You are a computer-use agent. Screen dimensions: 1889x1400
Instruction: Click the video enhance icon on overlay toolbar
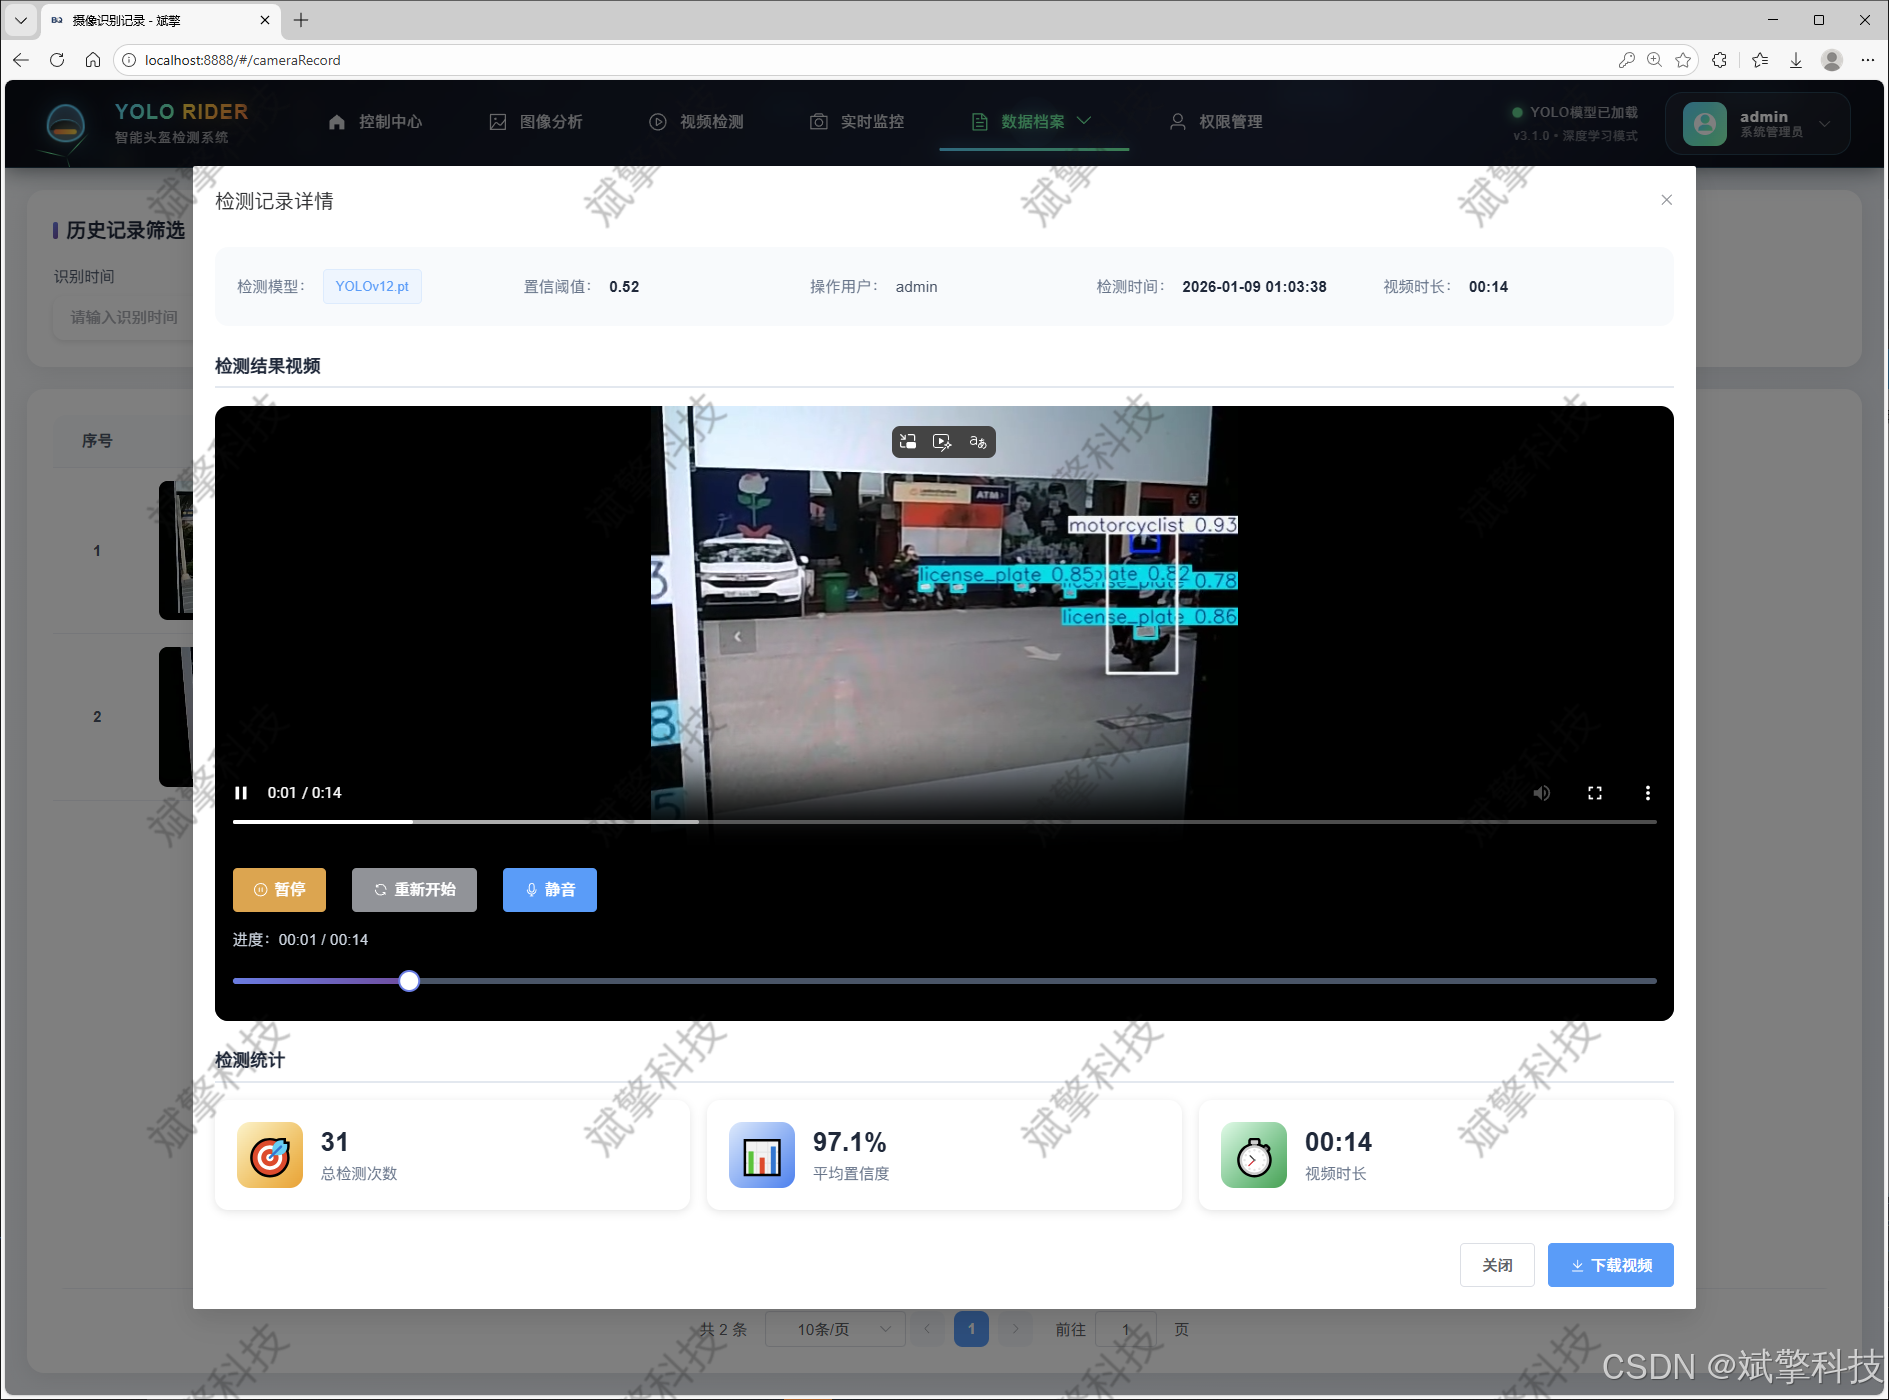pos(942,442)
